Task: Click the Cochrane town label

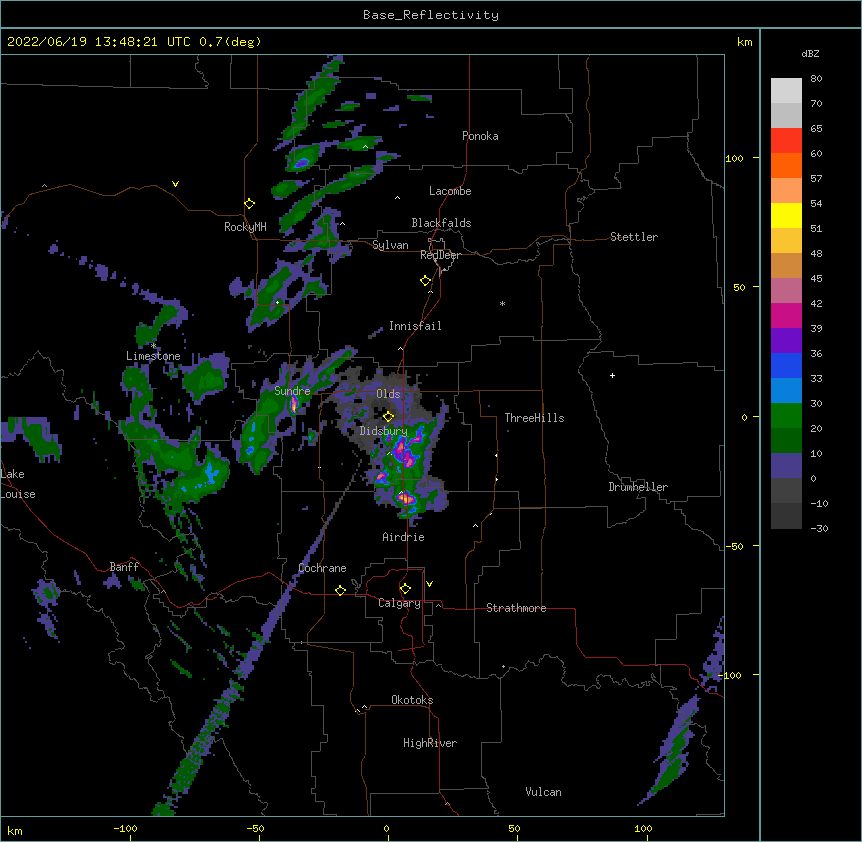Action: 323,568
